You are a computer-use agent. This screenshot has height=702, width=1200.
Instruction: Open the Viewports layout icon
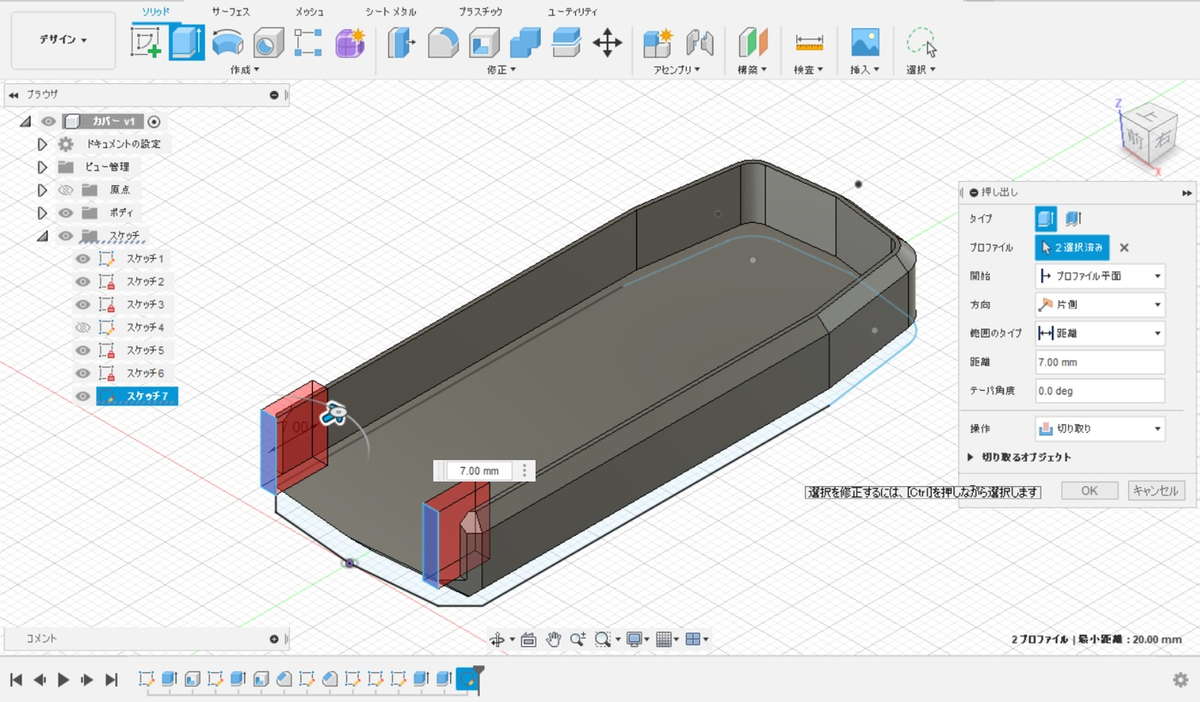click(x=693, y=639)
